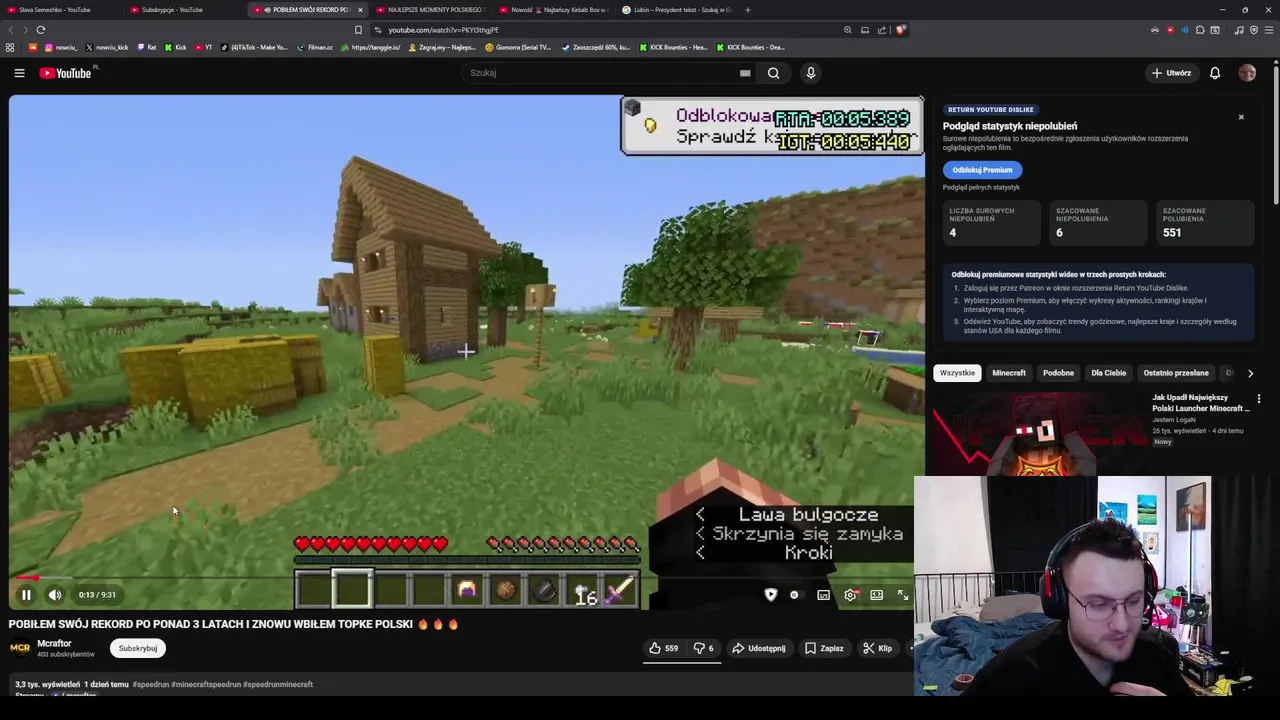Enter fullscreen mode
The image size is (1280, 720).
pyautogui.click(x=902, y=595)
